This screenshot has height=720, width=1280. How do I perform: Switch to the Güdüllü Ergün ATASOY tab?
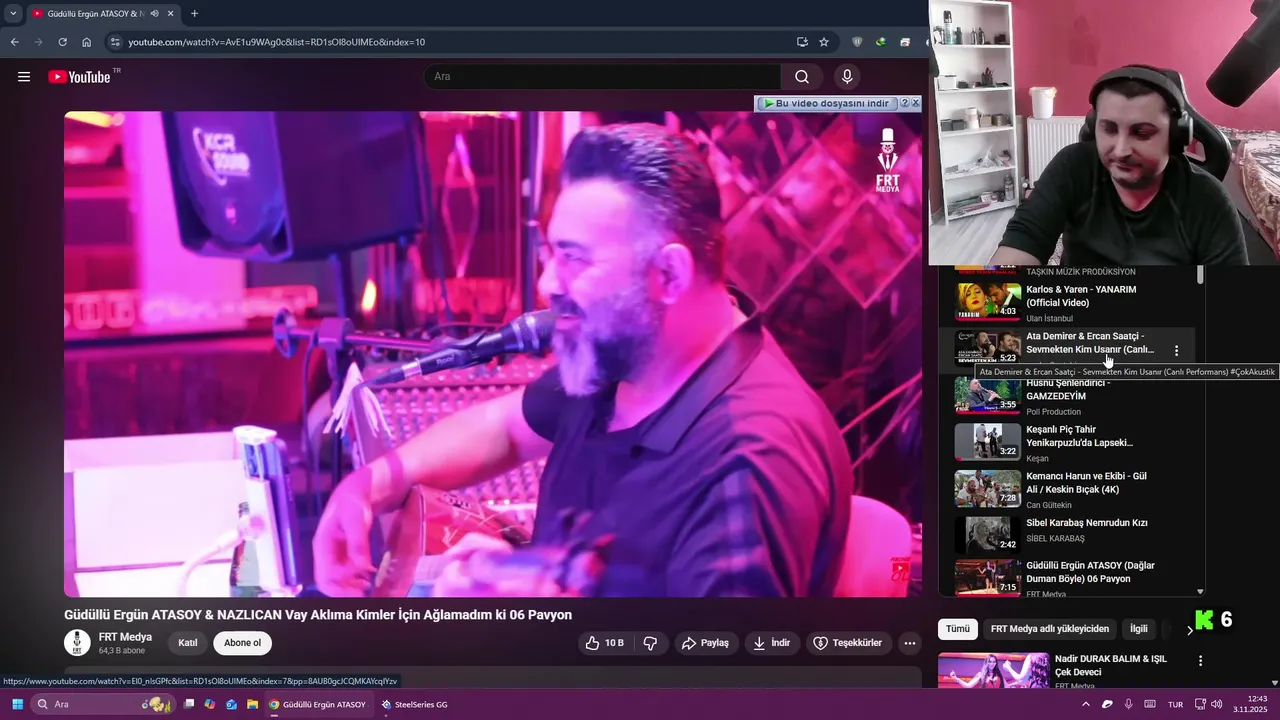tap(104, 14)
